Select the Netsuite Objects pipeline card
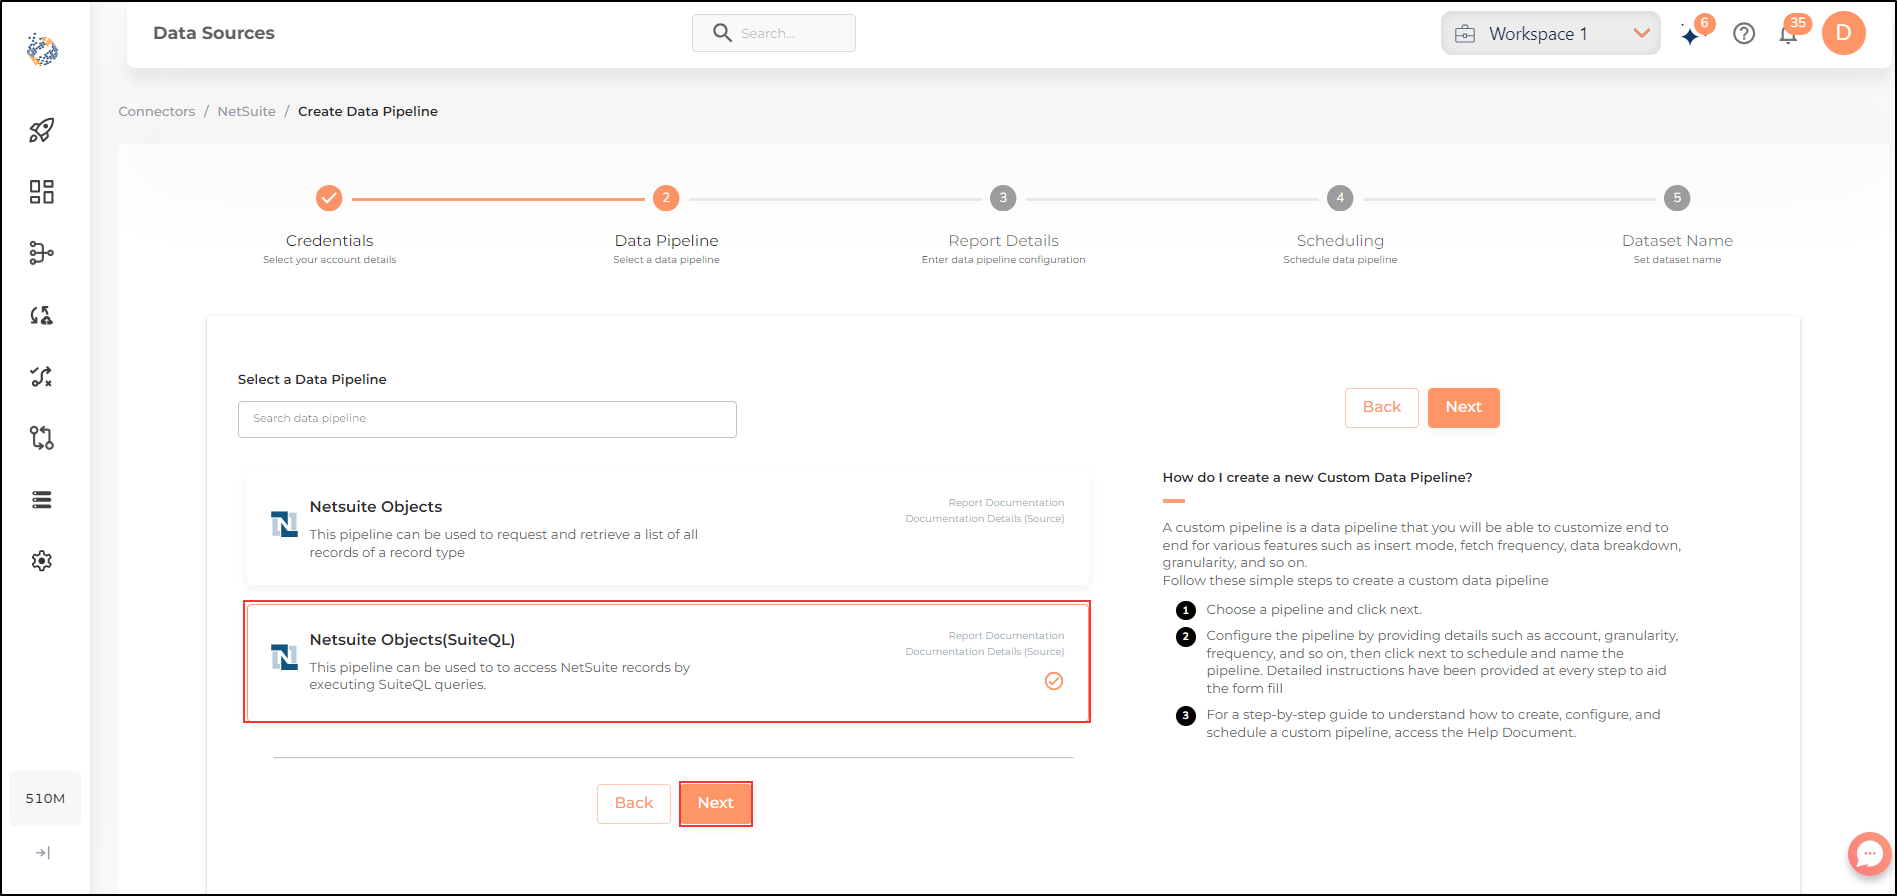 (668, 528)
